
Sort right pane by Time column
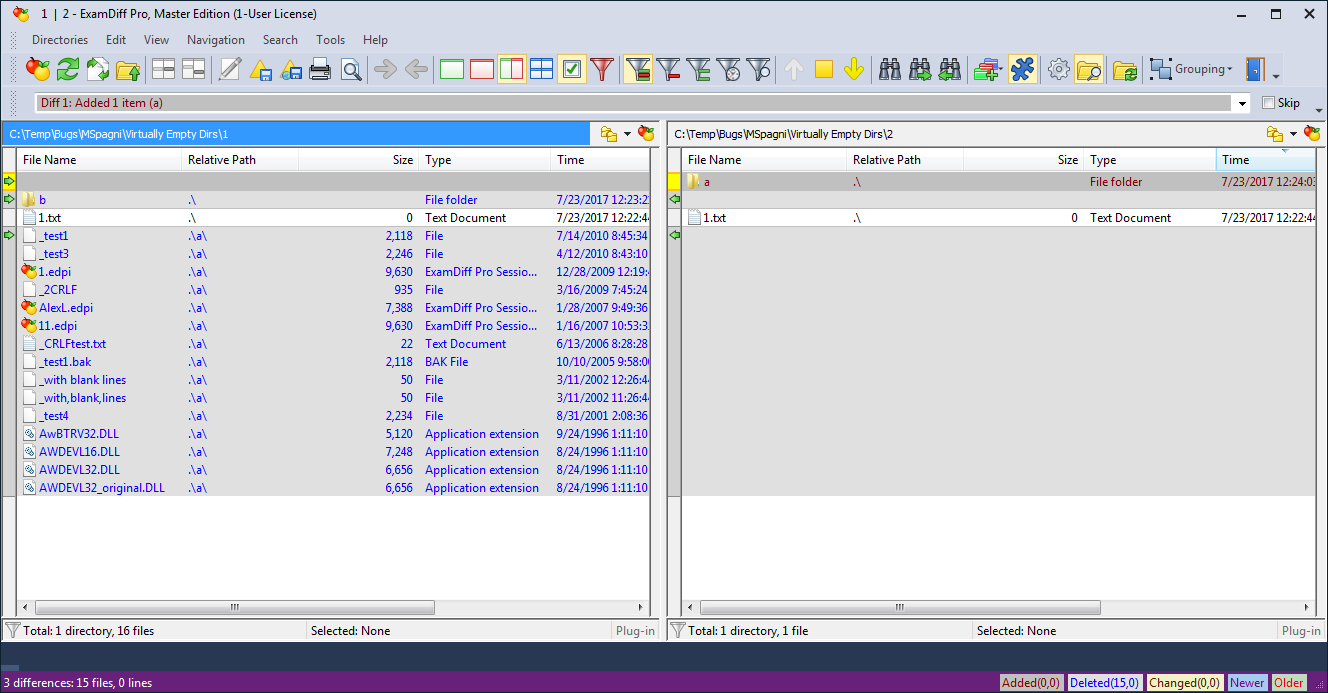click(x=1265, y=160)
